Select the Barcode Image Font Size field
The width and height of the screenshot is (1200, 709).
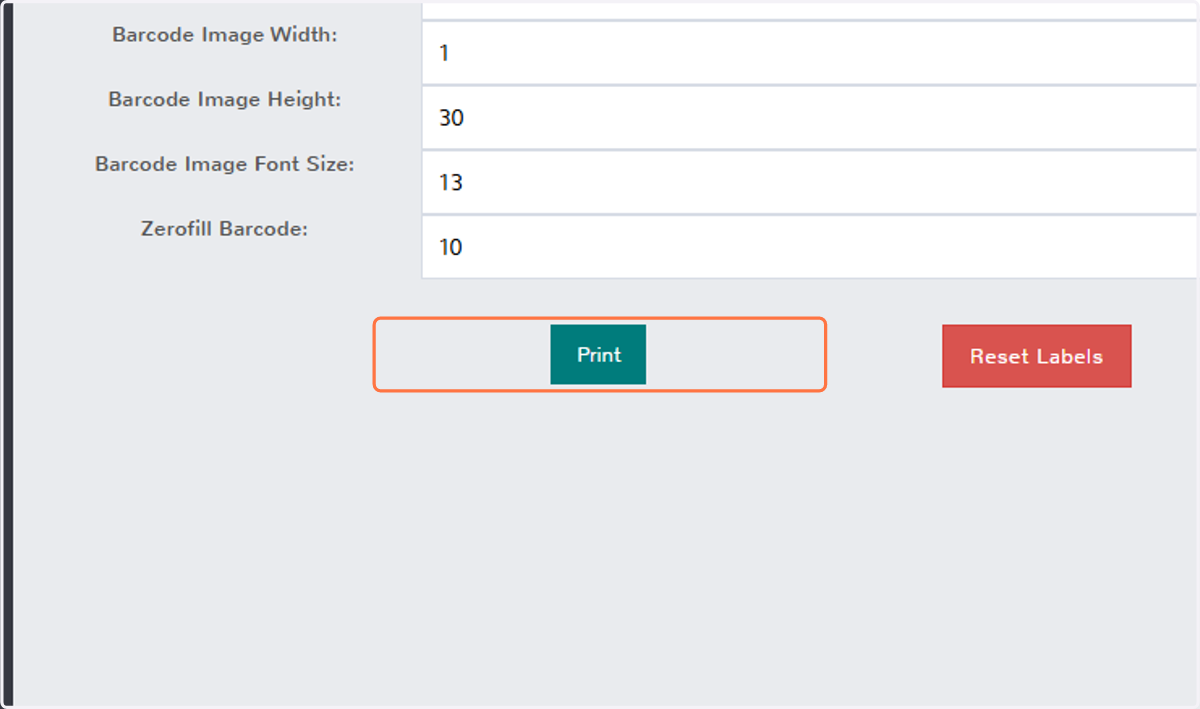pos(809,183)
